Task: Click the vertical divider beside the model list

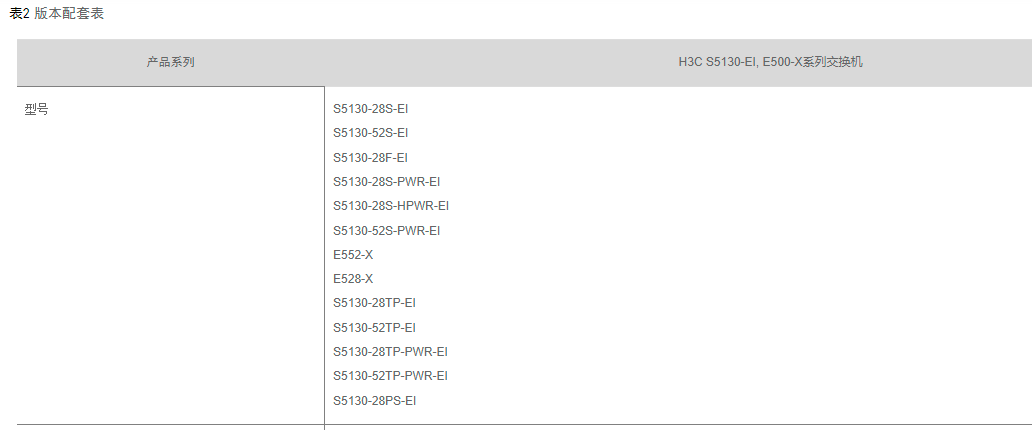Action: click(x=324, y=250)
